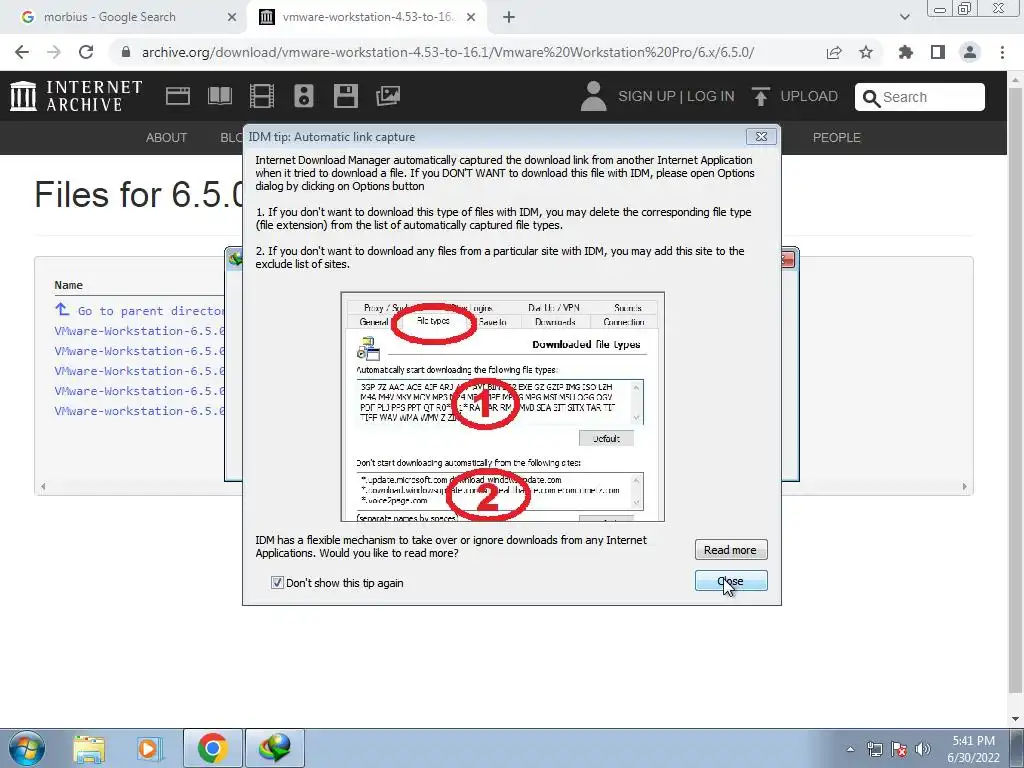Open Internet Download Manager taskbar icon
1024x768 pixels.
[274, 748]
